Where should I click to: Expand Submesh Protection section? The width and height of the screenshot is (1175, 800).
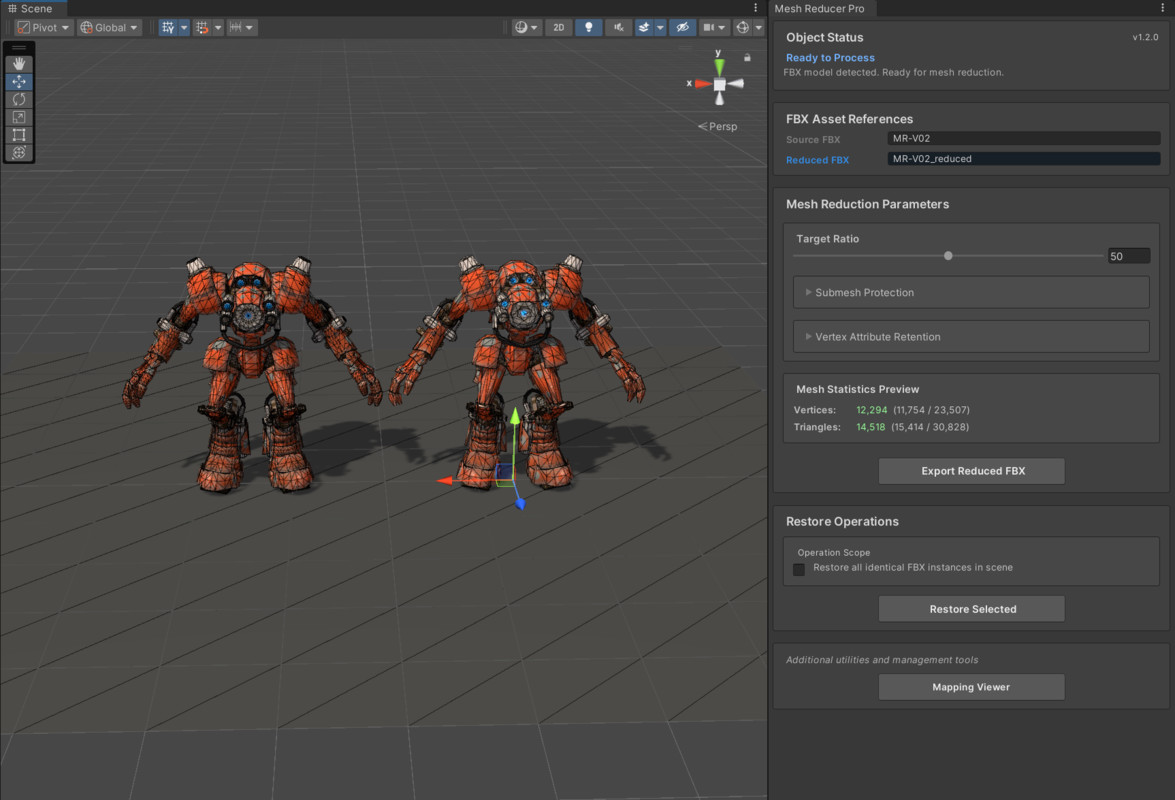[x=970, y=292]
